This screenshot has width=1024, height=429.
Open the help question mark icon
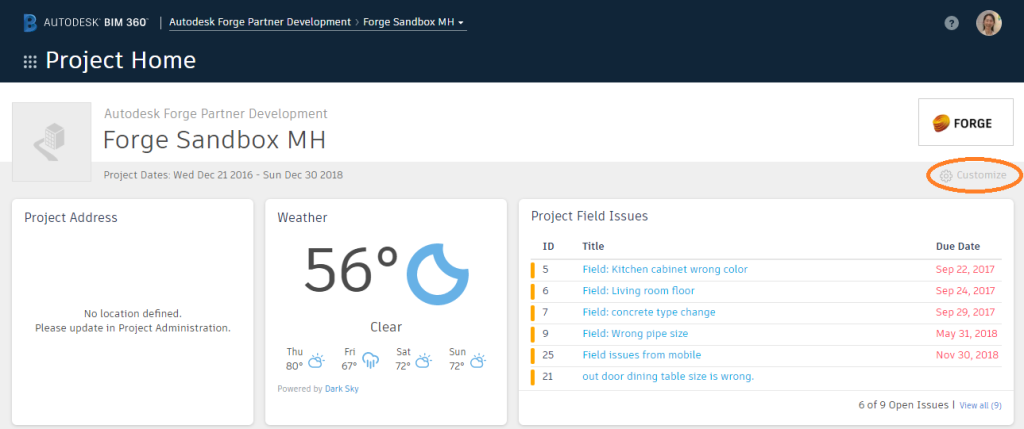pos(952,23)
